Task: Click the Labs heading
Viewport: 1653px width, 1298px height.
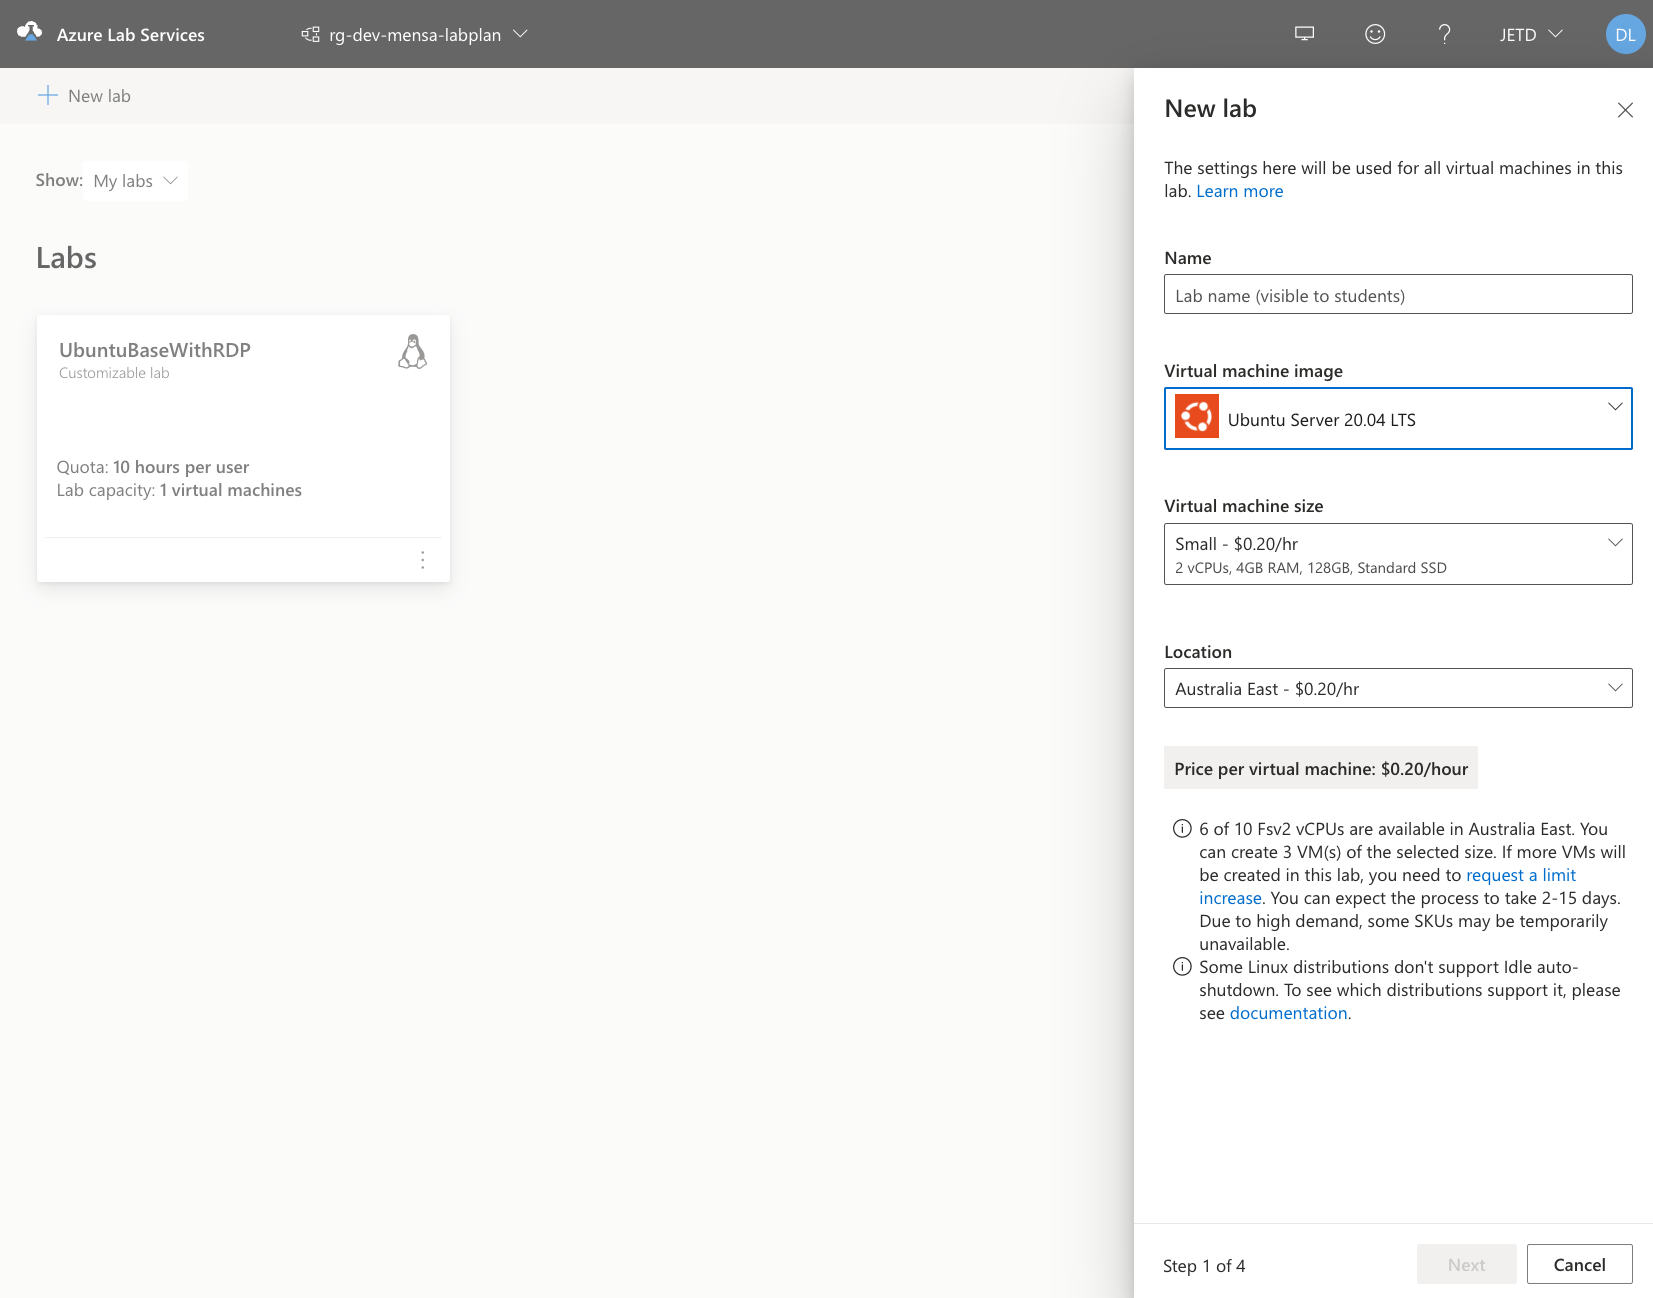Action: 66,258
